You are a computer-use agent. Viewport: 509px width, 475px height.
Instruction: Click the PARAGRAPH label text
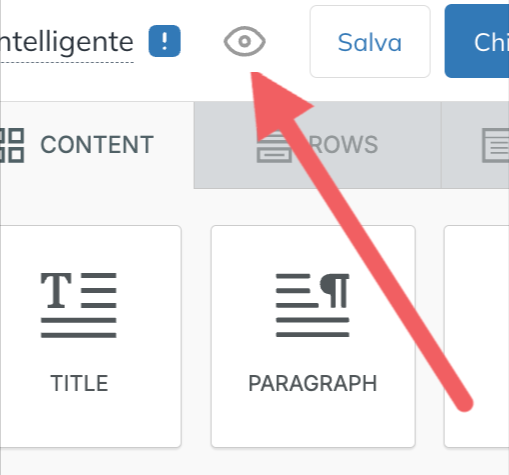click(313, 383)
